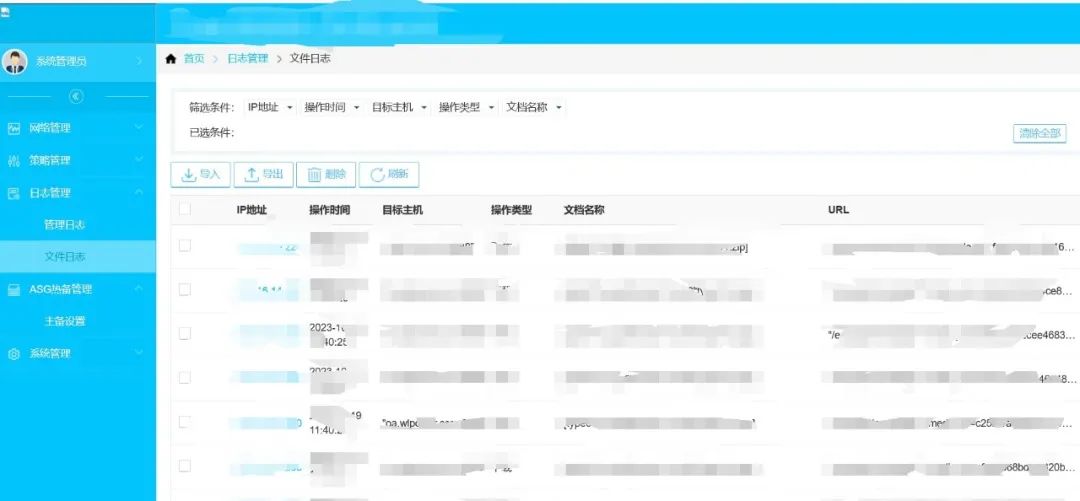Go to 首页 breadcrumb link

click(194, 59)
